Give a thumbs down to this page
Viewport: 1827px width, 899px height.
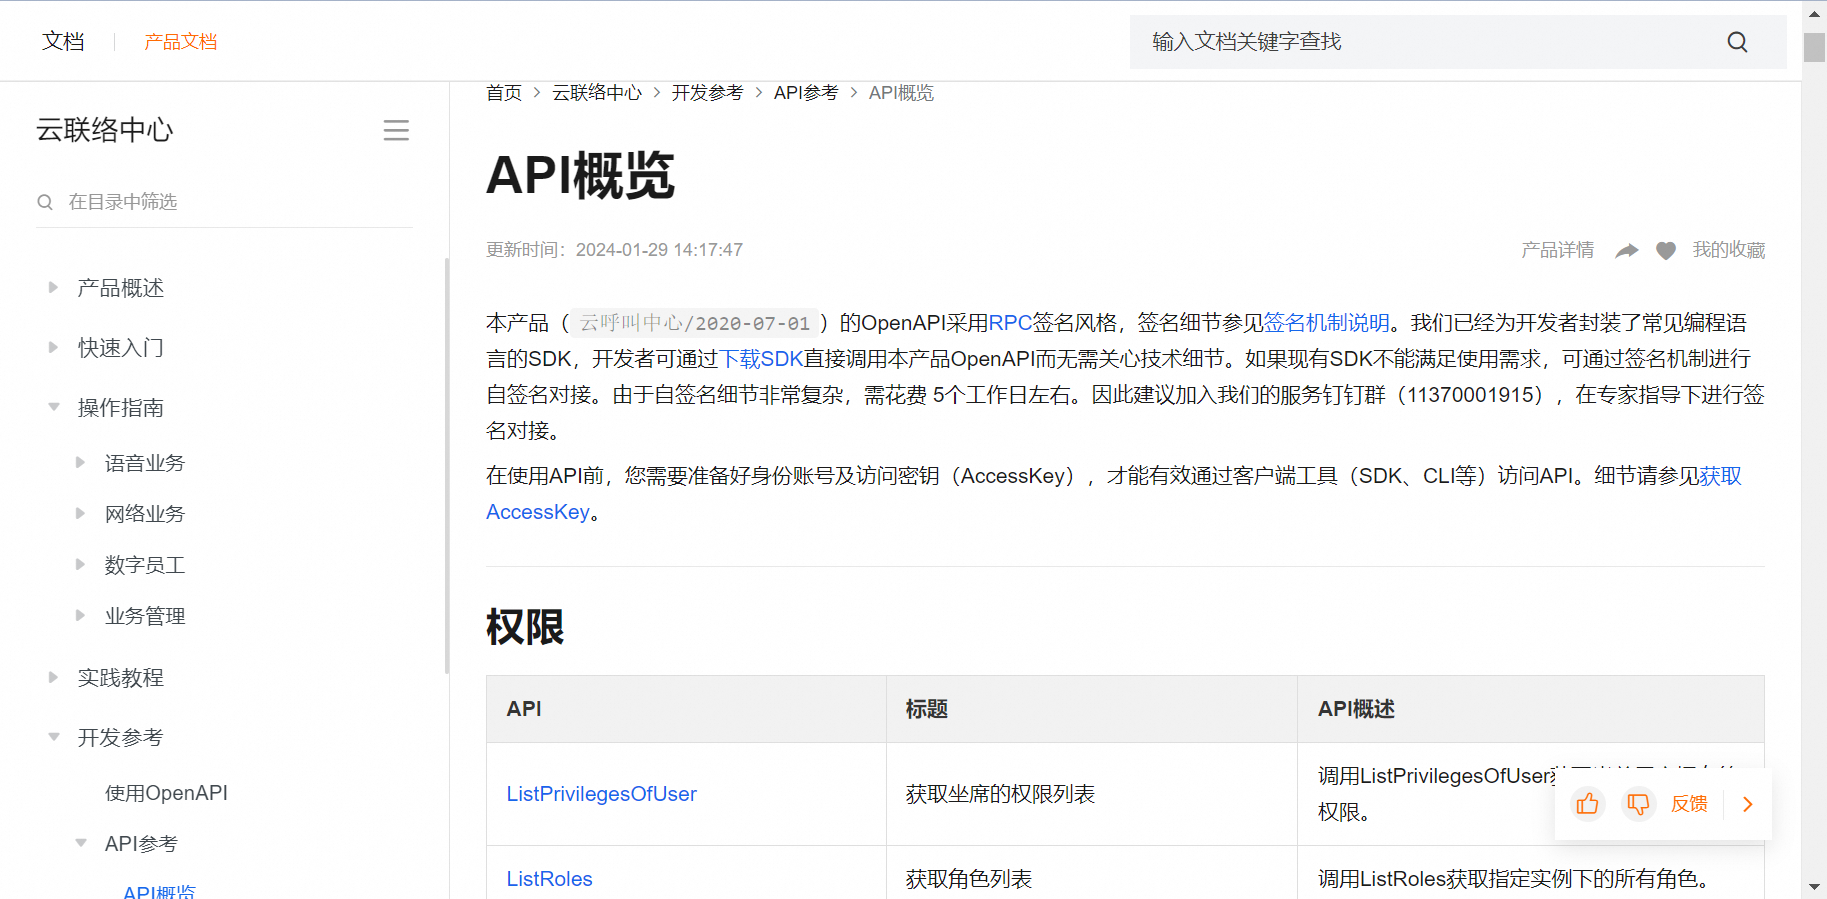point(1638,804)
